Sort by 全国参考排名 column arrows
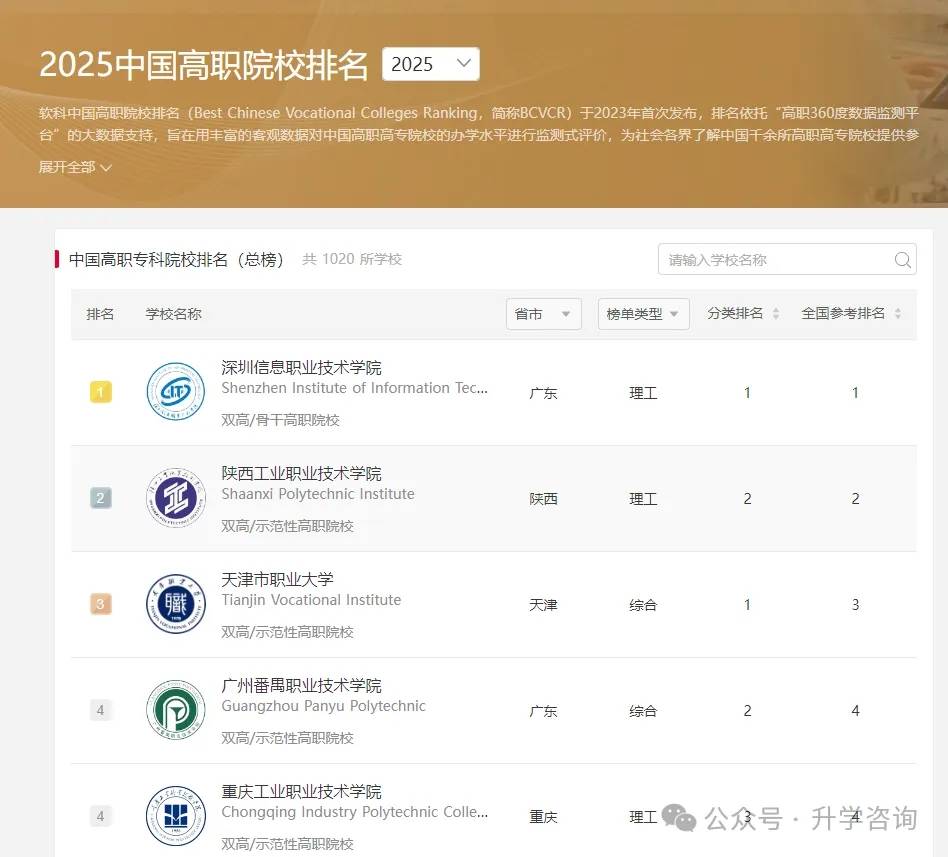The image size is (948, 857). (x=898, y=313)
